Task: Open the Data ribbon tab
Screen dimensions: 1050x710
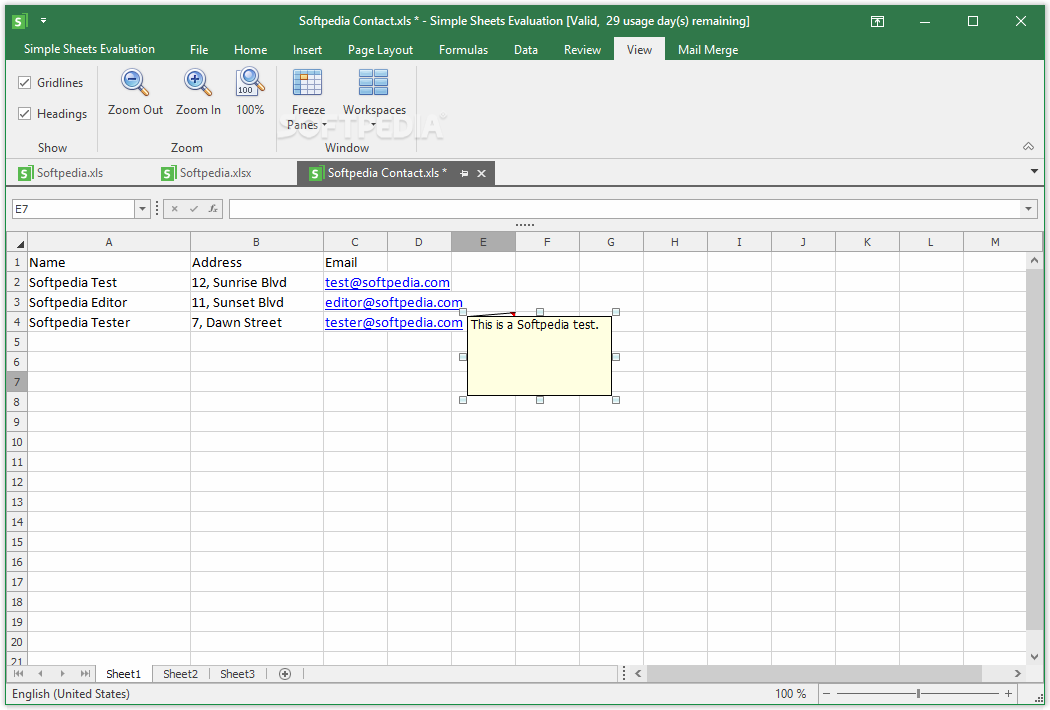Action: [526, 50]
